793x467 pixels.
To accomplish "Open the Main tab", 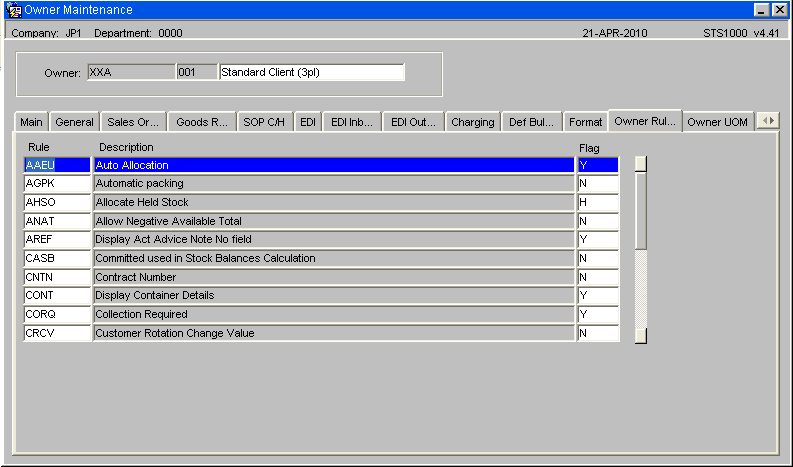I will 31,122.
